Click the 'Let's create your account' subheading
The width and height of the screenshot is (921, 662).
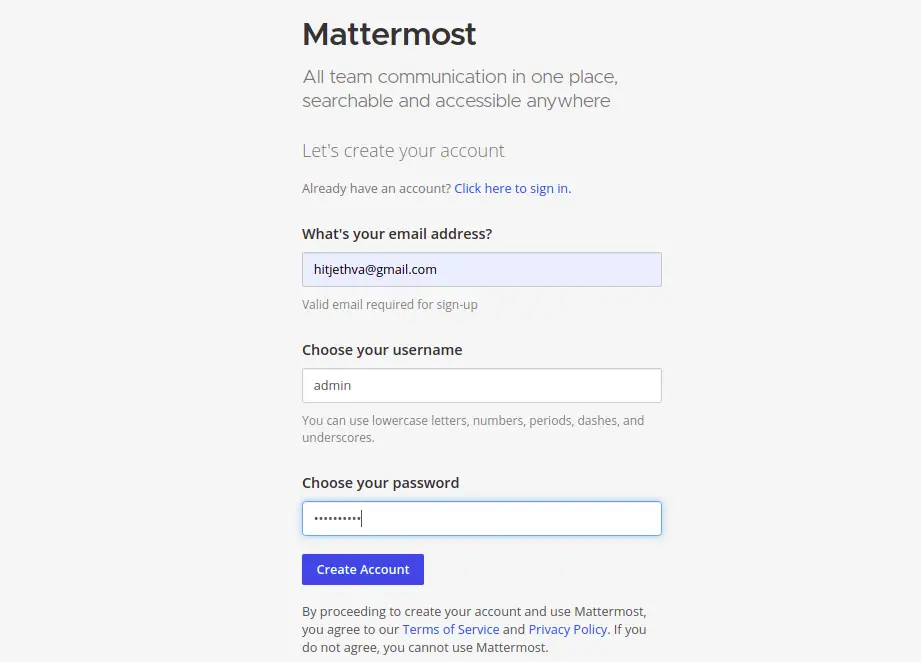[403, 151]
